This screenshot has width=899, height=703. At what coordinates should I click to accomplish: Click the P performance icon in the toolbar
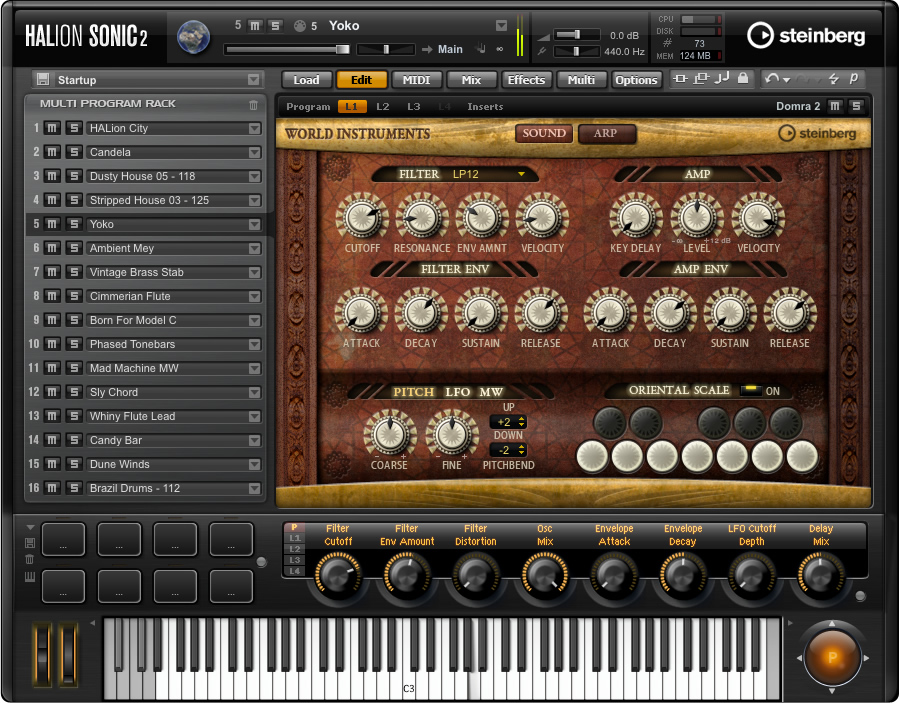coord(855,80)
